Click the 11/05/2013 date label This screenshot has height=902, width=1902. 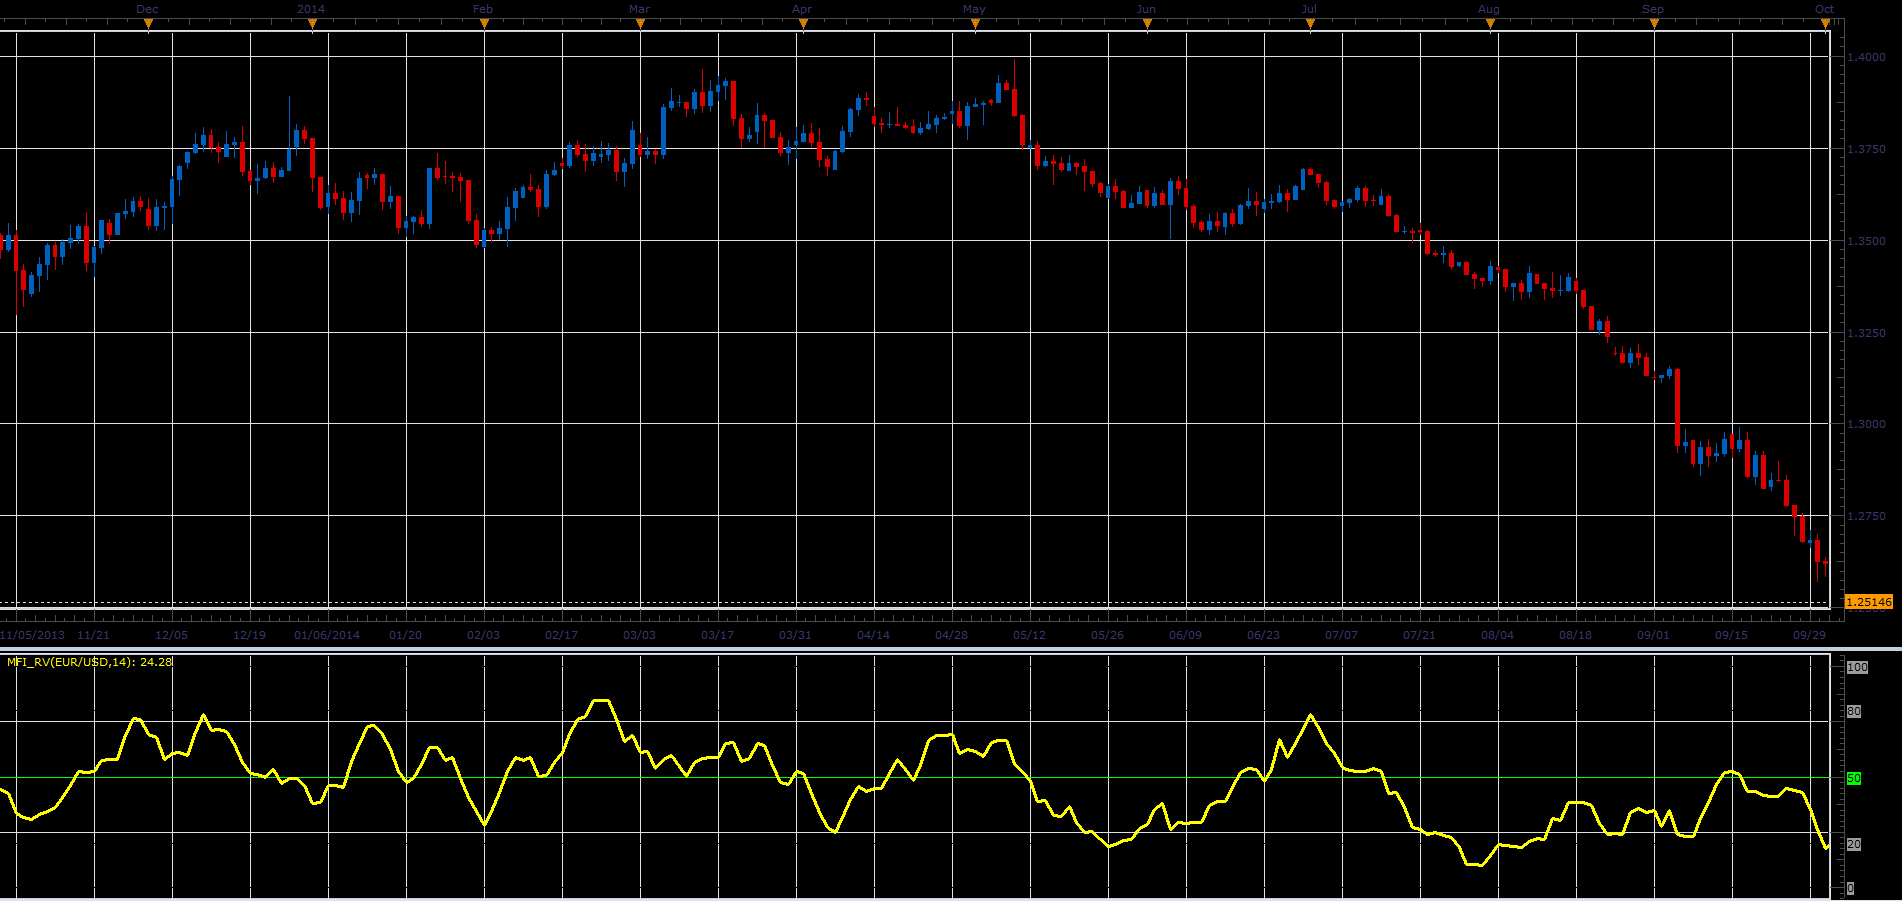[x=32, y=635]
